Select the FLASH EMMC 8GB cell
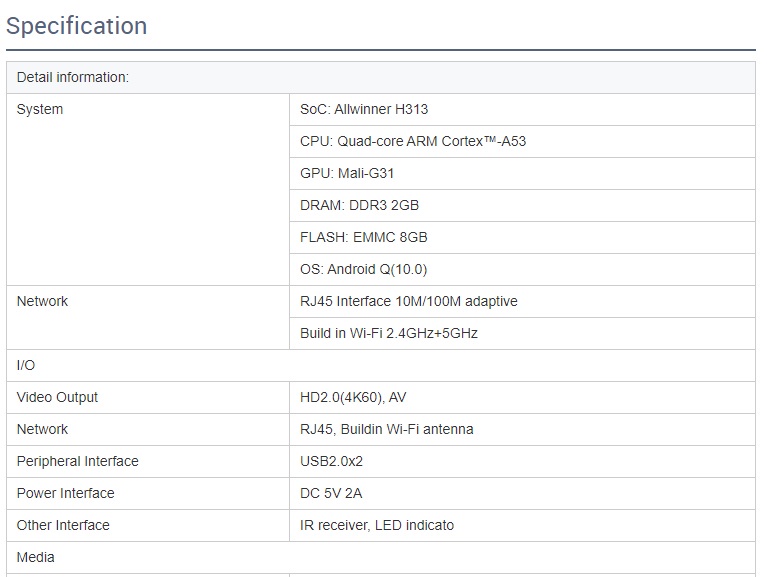 point(363,238)
